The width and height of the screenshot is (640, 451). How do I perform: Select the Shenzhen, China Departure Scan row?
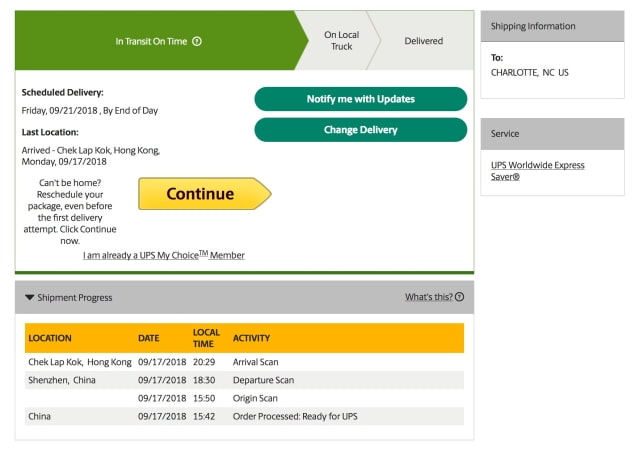[244, 380]
